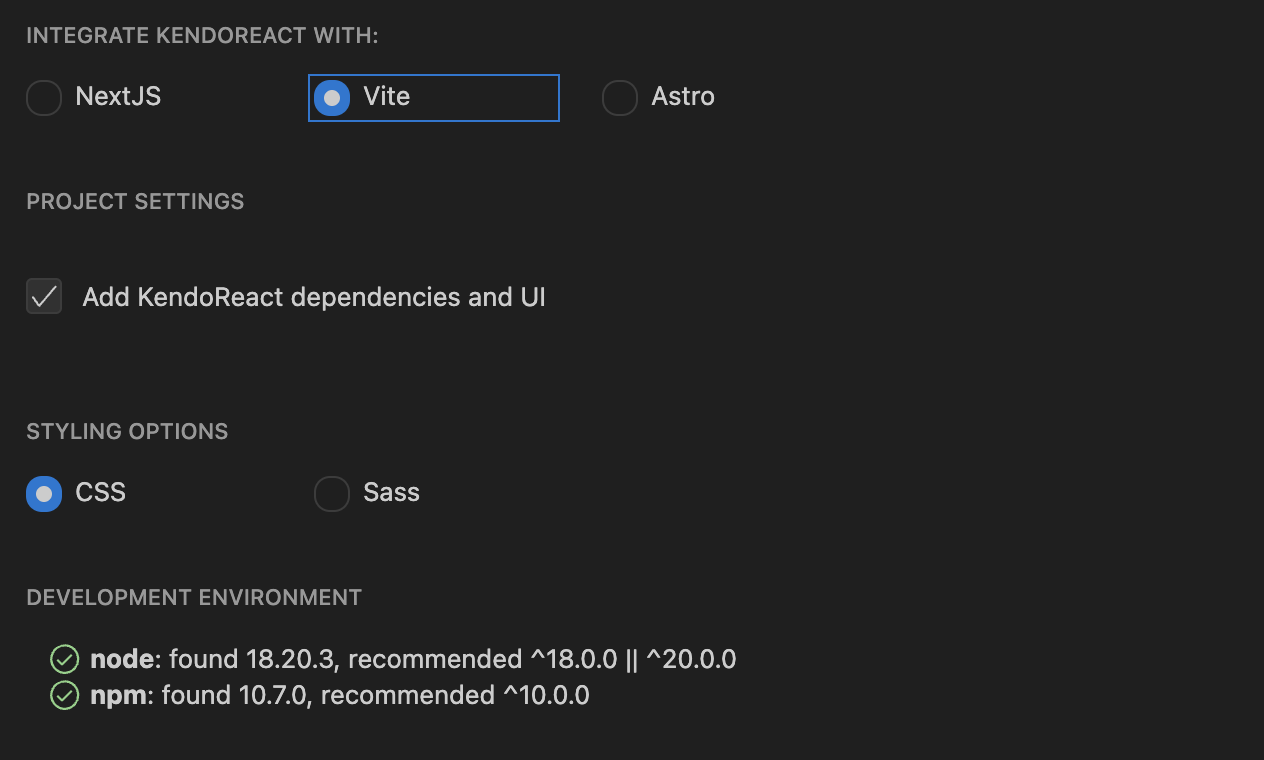1264x760 pixels.
Task: Choose the Astro radio button circle
Action: pyautogui.click(x=620, y=98)
